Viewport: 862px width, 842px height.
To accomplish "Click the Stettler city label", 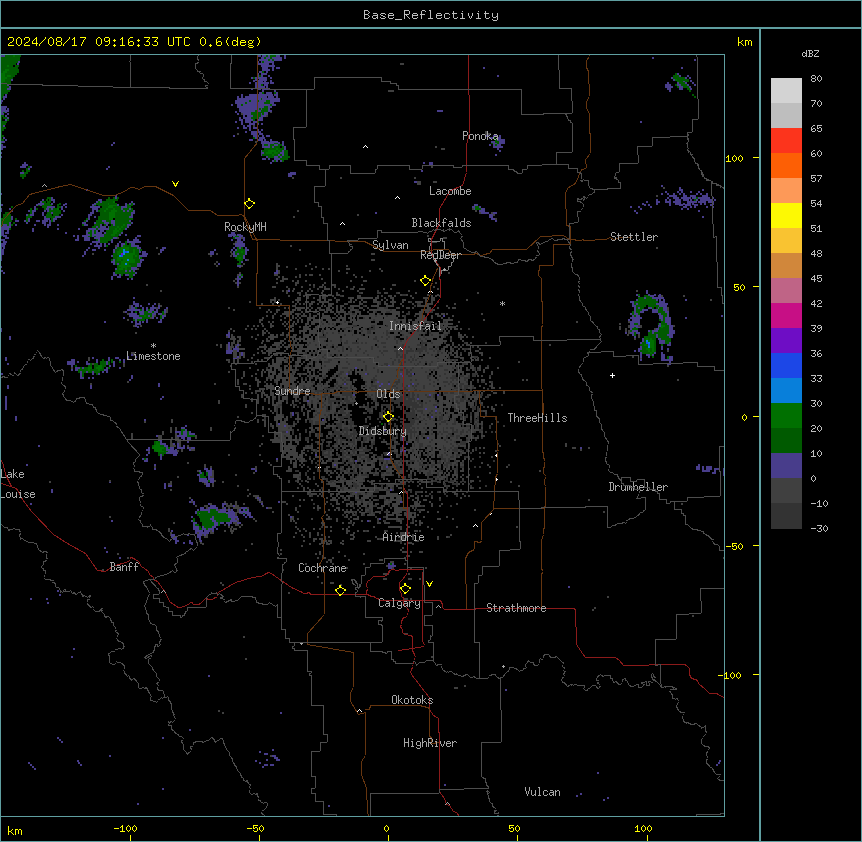I will click(x=634, y=237).
